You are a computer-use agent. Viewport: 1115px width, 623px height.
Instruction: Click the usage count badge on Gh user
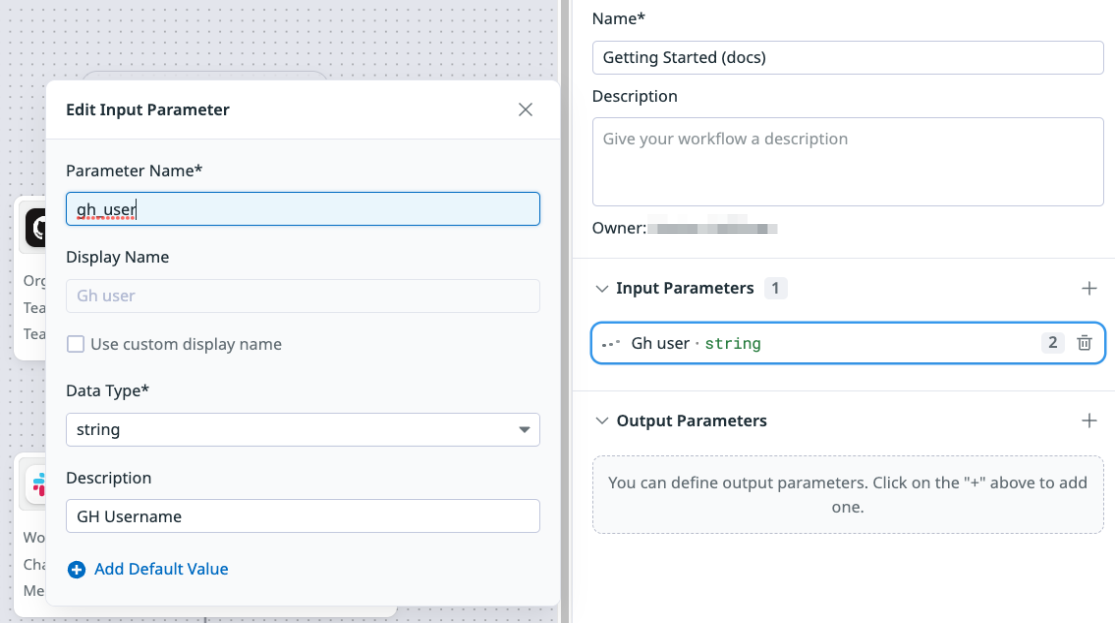(x=1052, y=343)
